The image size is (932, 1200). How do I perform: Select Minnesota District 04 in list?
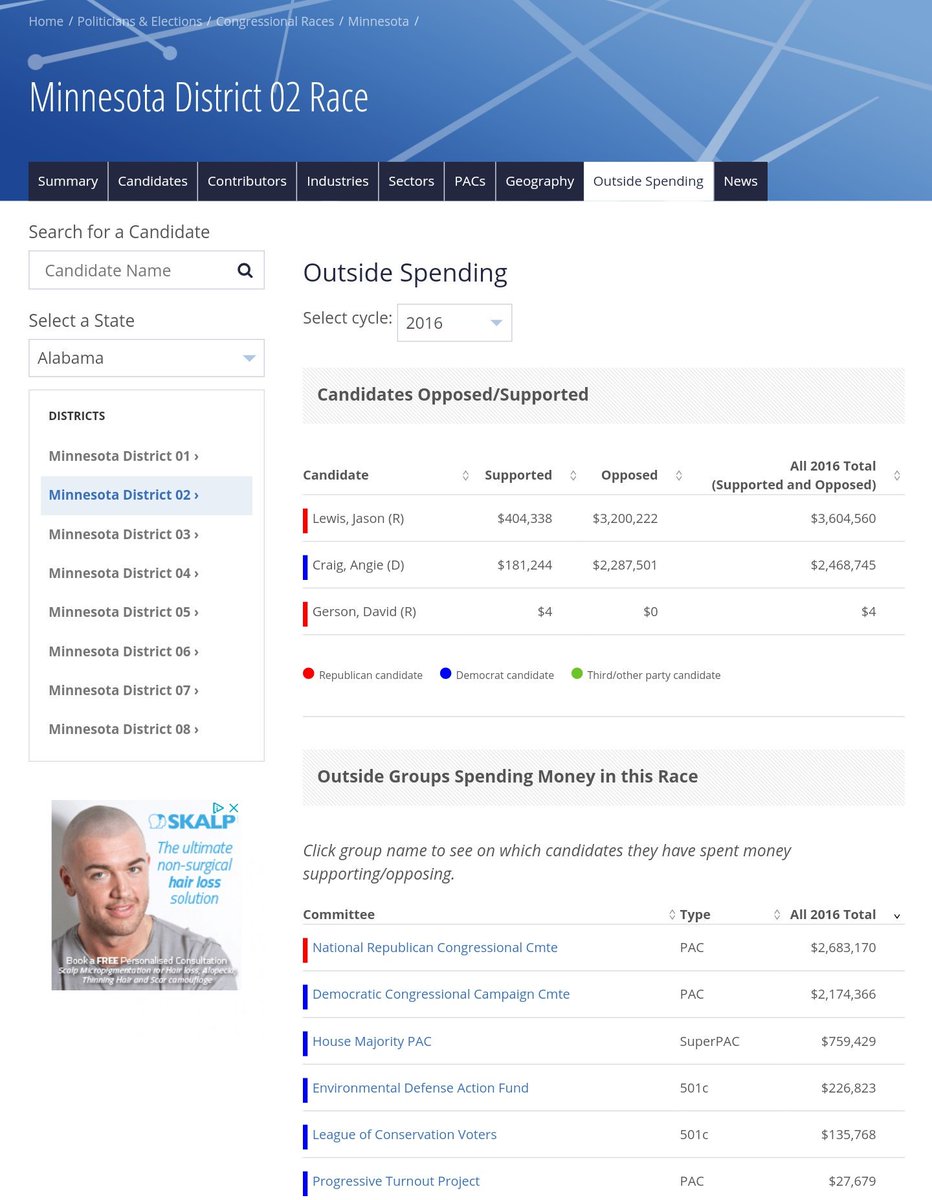click(x=124, y=573)
